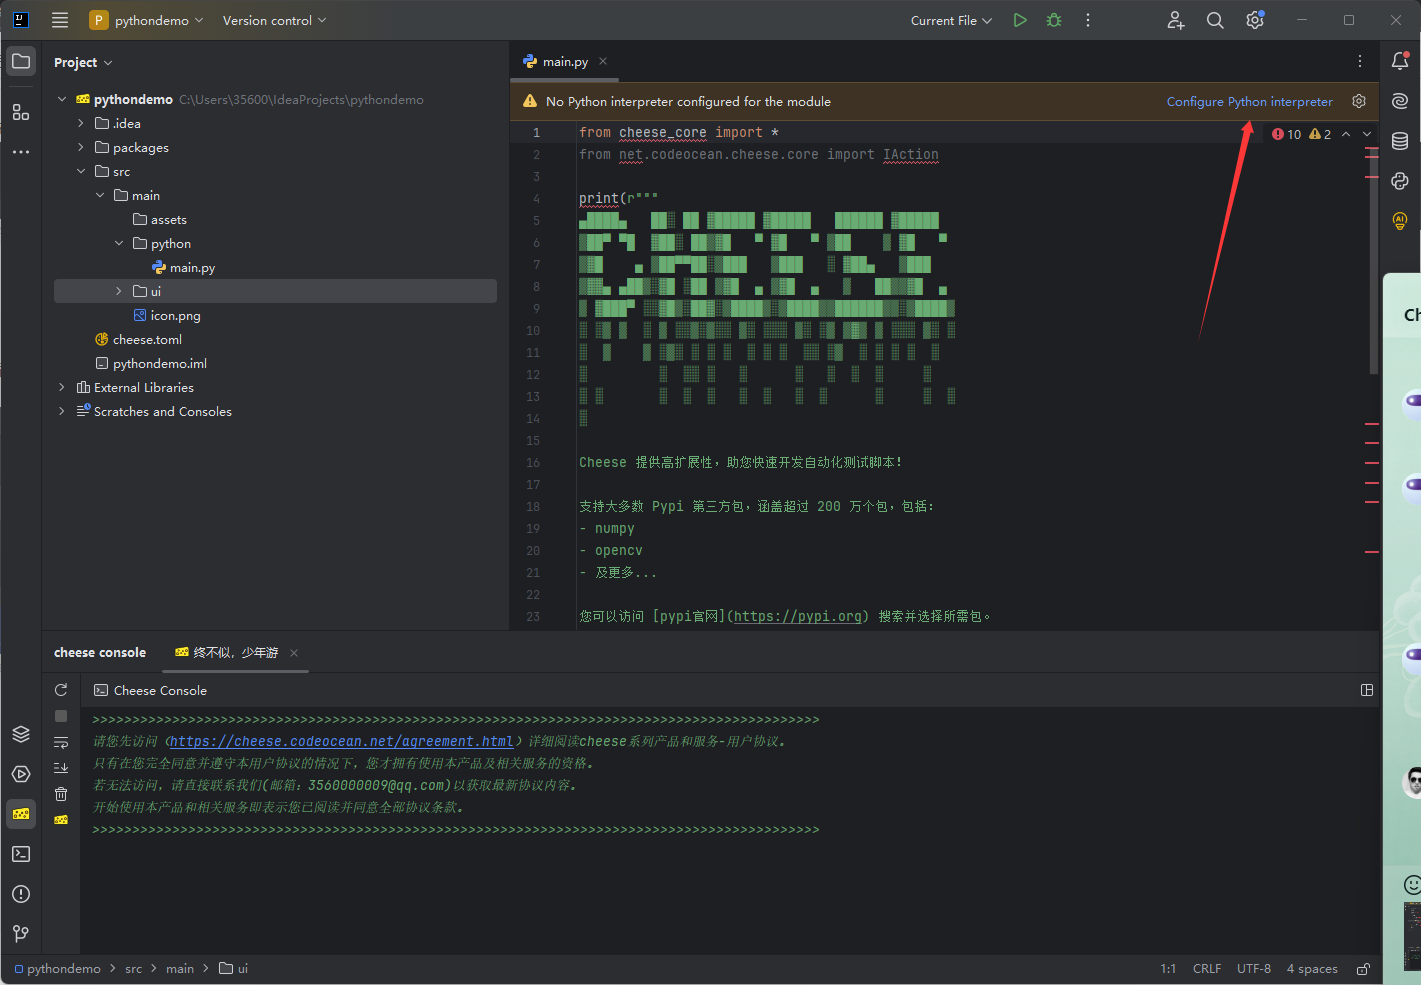Open the Services tool window
Image resolution: width=1421 pixels, height=985 pixels.
tap(21, 774)
